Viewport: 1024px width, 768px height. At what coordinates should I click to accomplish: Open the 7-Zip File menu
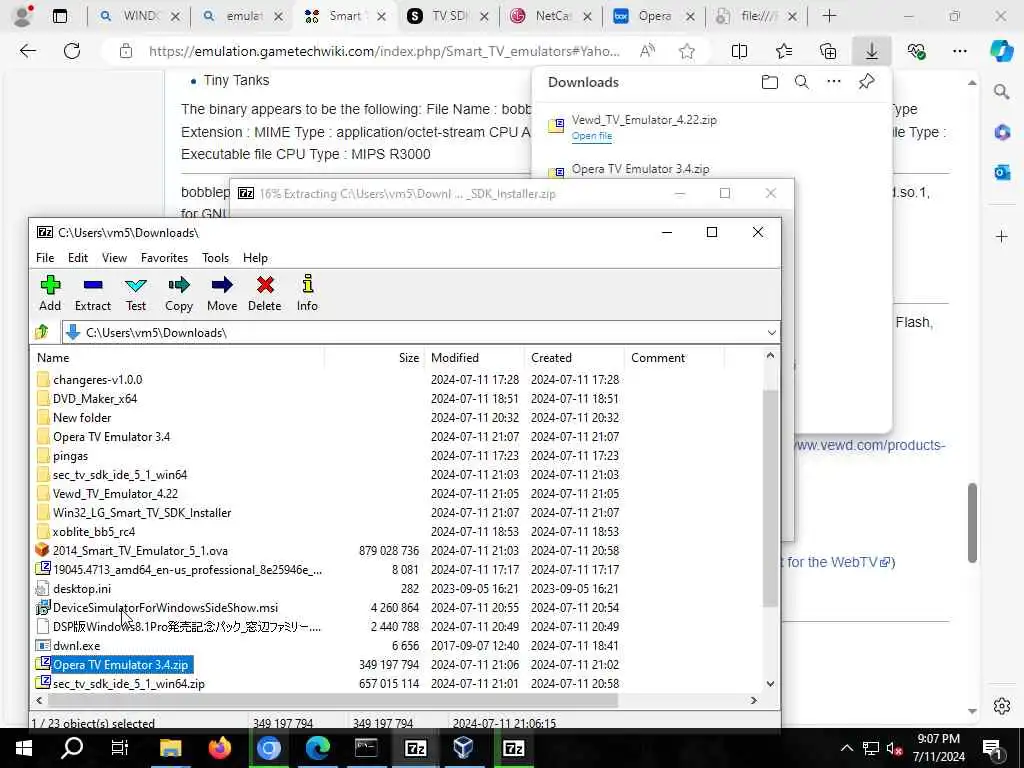coord(45,257)
